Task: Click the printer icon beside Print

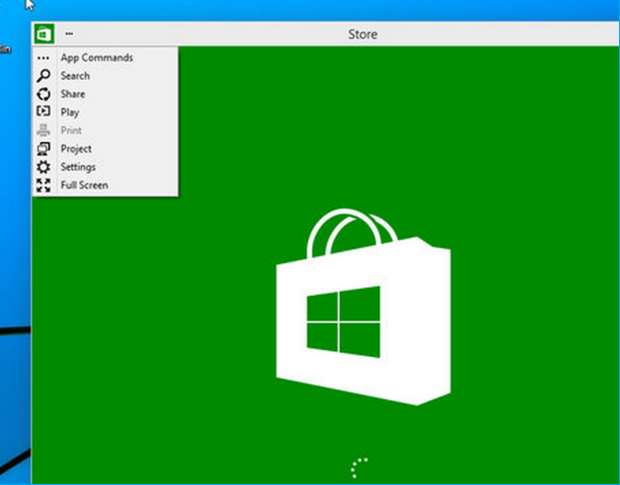Action: click(x=43, y=130)
